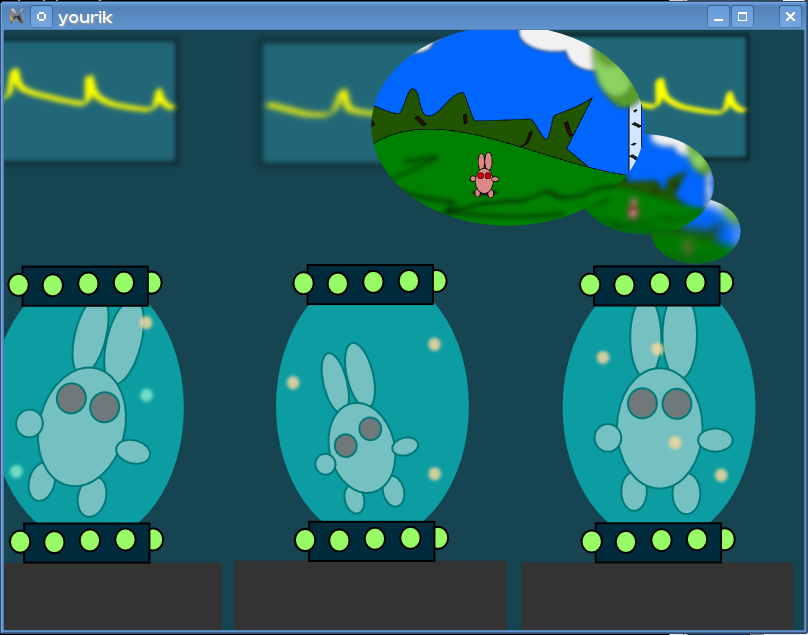Click the yourik title bar text
This screenshot has width=808, height=635.
pos(85,17)
